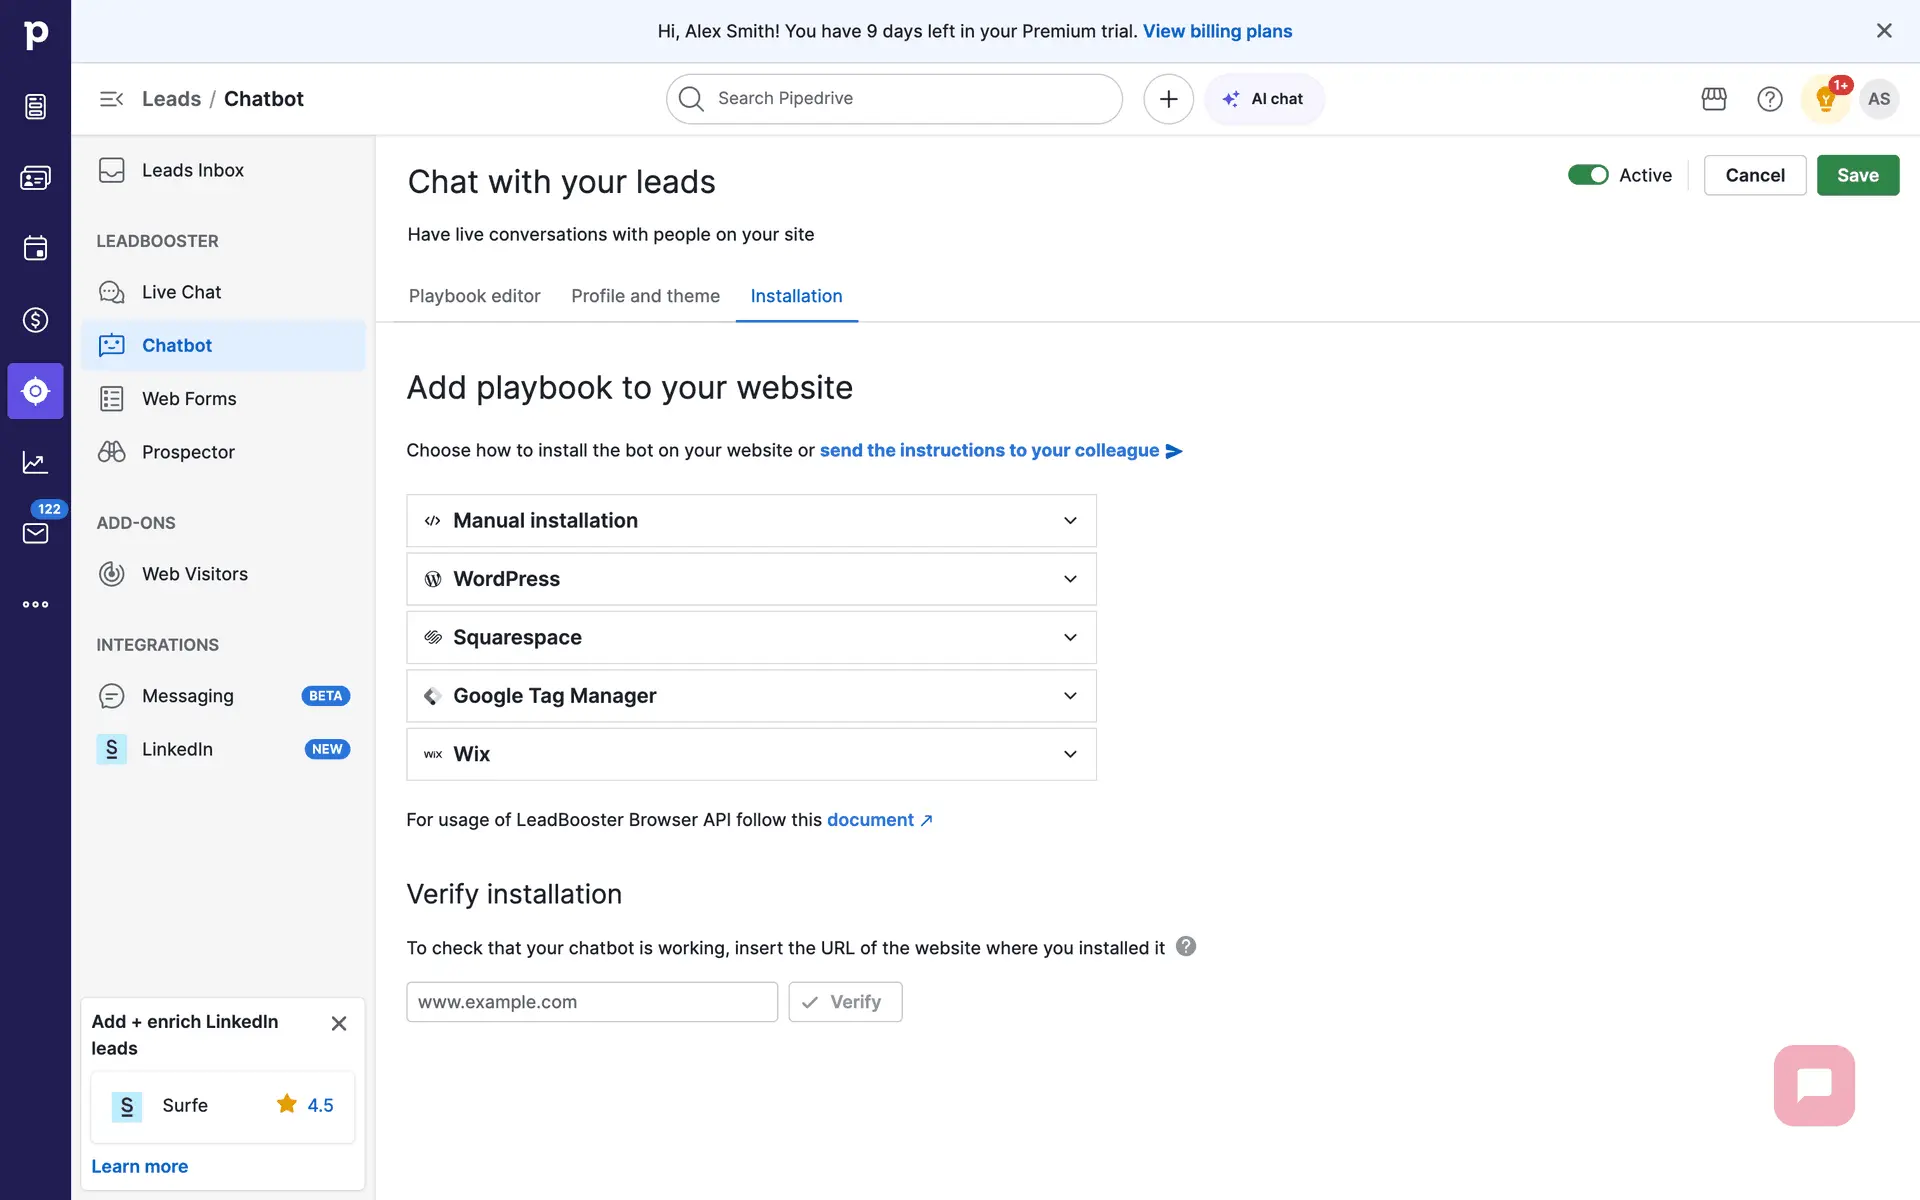
Task: Click the green Save button
Action: [1857, 175]
